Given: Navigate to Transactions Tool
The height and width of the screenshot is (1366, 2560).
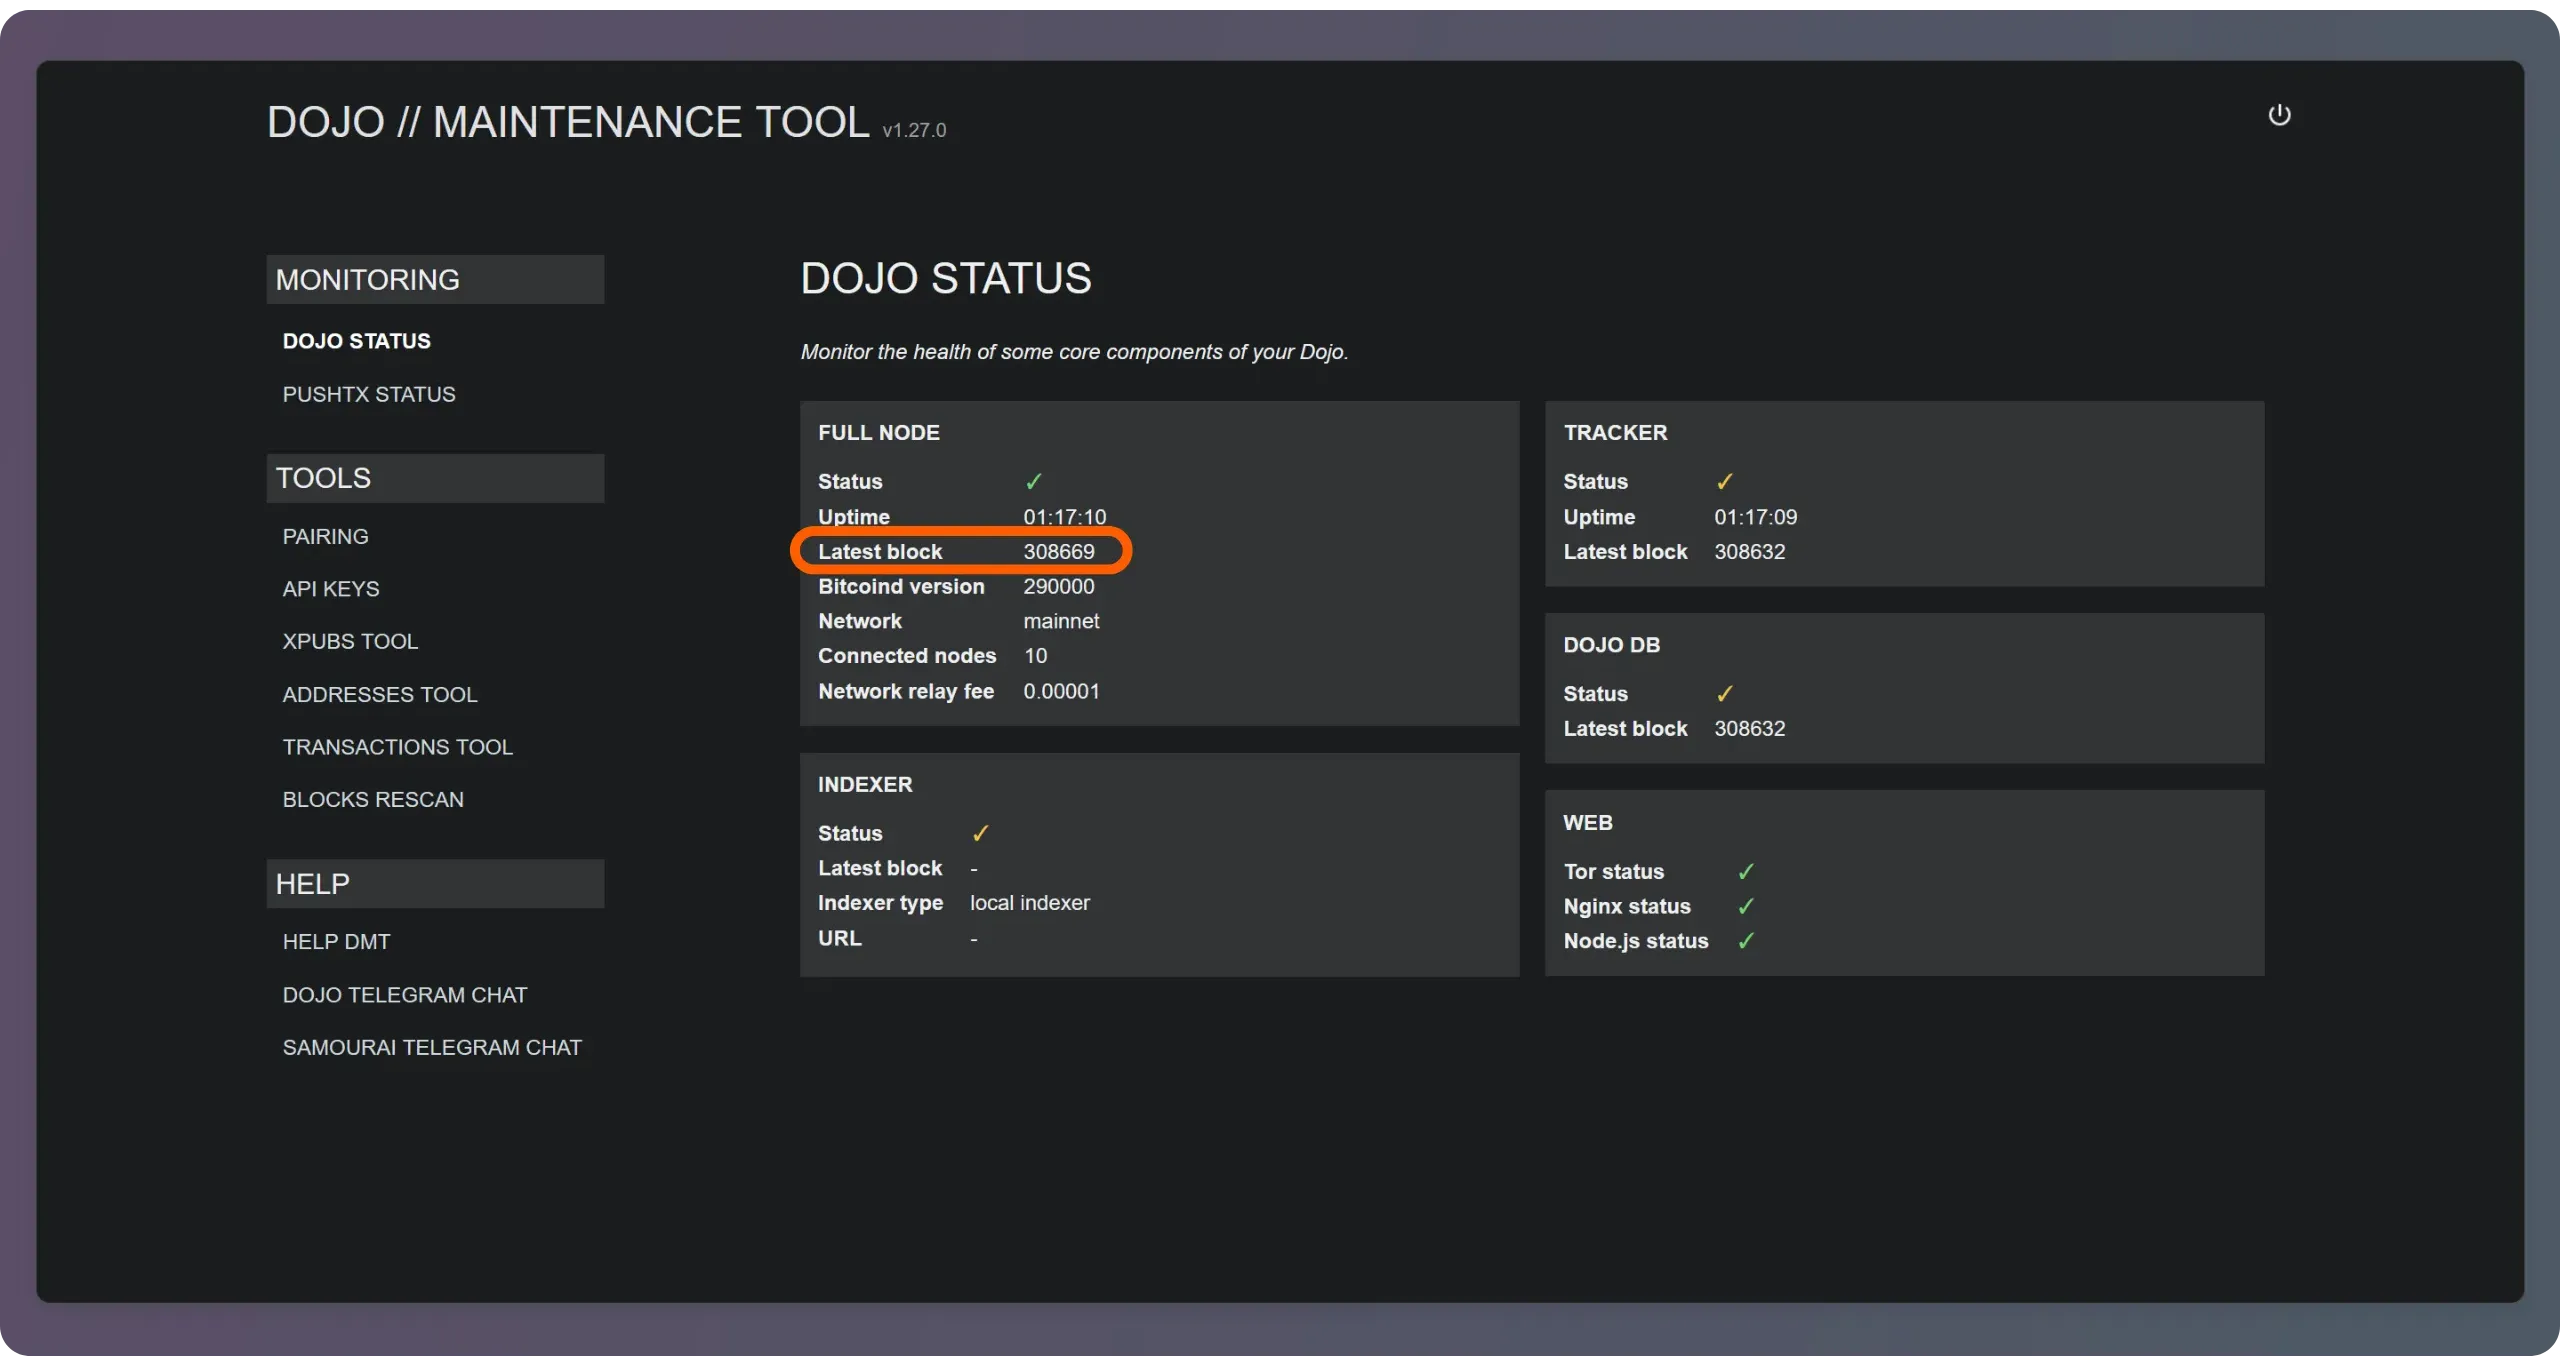Looking at the screenshot, I should [x=397, y=747].
